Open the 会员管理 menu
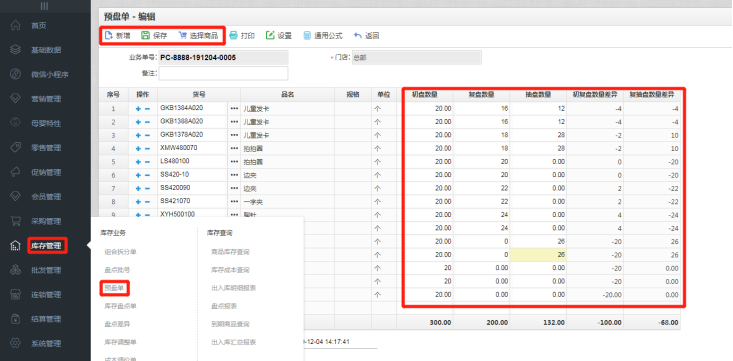Screen dimensions: 733x361 (x=46, y=196)
